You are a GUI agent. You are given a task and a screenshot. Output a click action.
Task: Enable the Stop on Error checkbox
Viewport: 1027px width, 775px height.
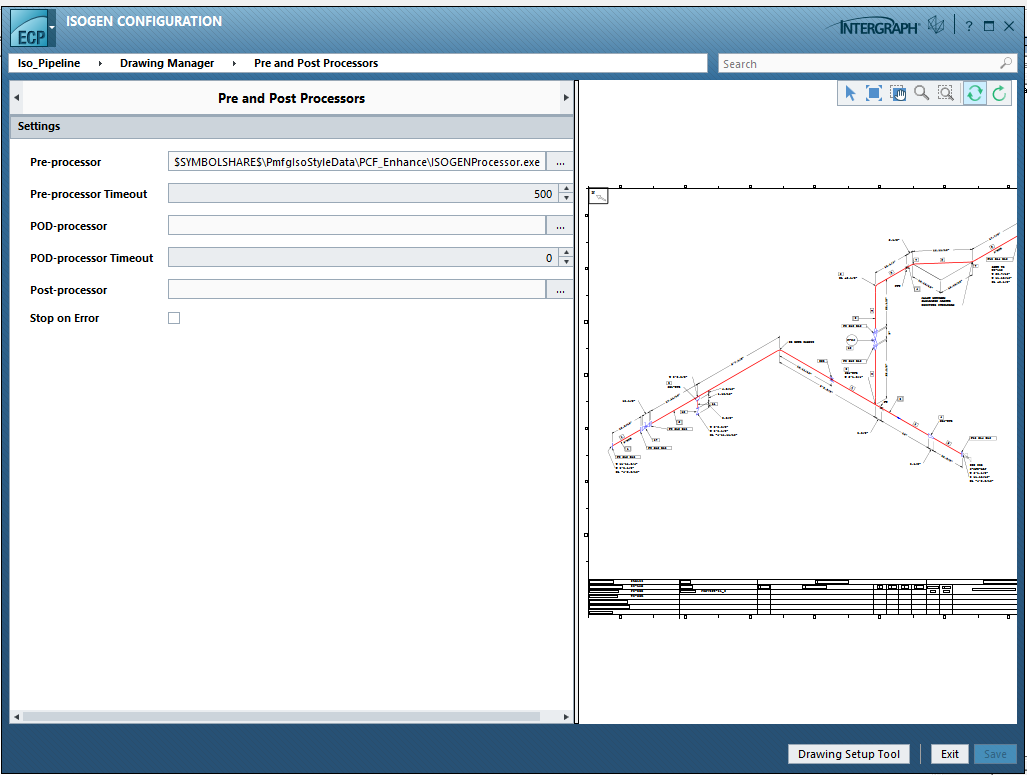point(174,318)
